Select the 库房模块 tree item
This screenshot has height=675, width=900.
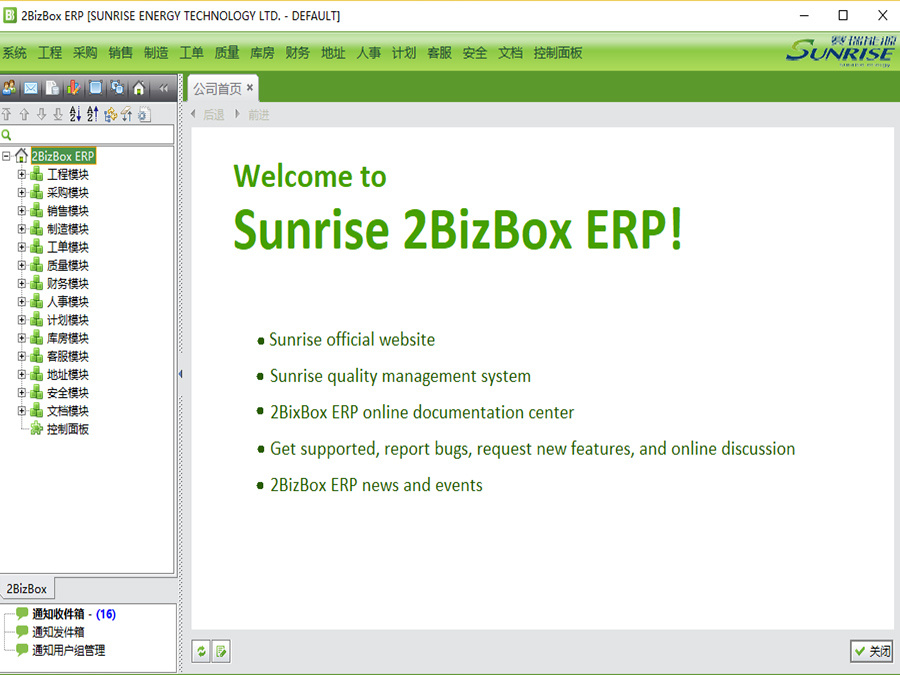click(68, 338)
